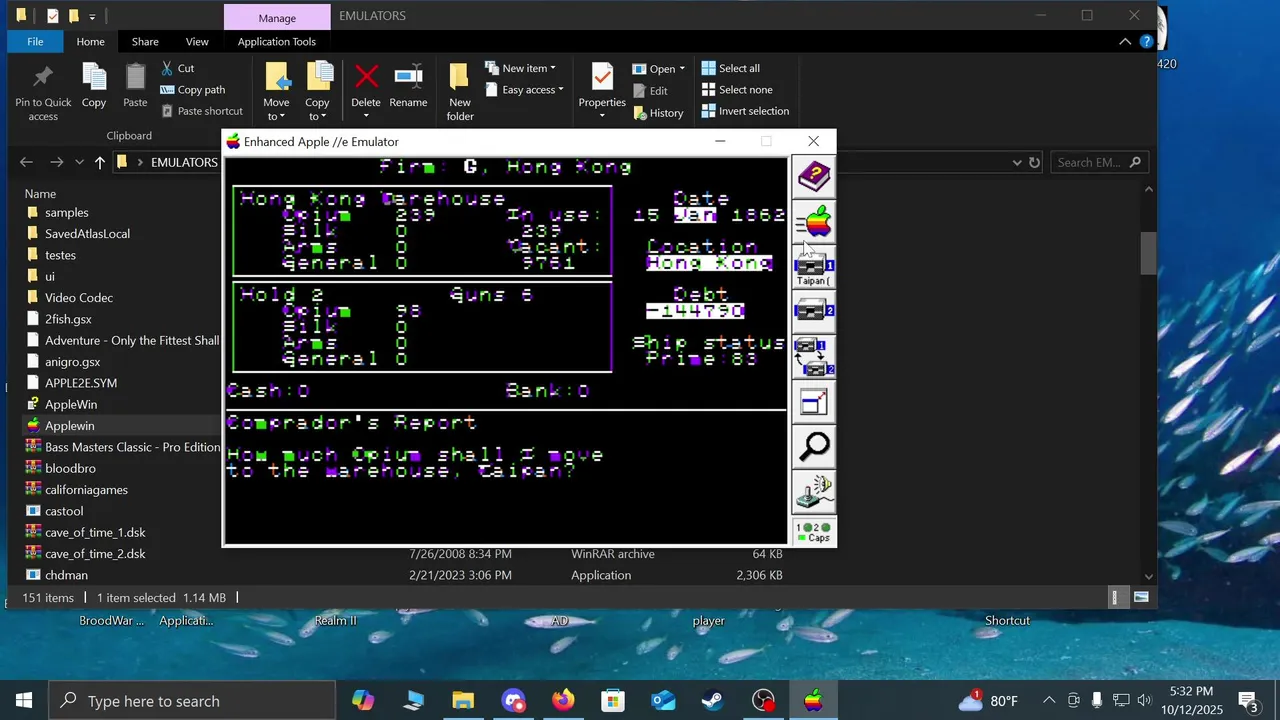The height and width of the screenshot is (720, 1280).
Task: Go up one folder level arrow
Action: pos(99,162)
